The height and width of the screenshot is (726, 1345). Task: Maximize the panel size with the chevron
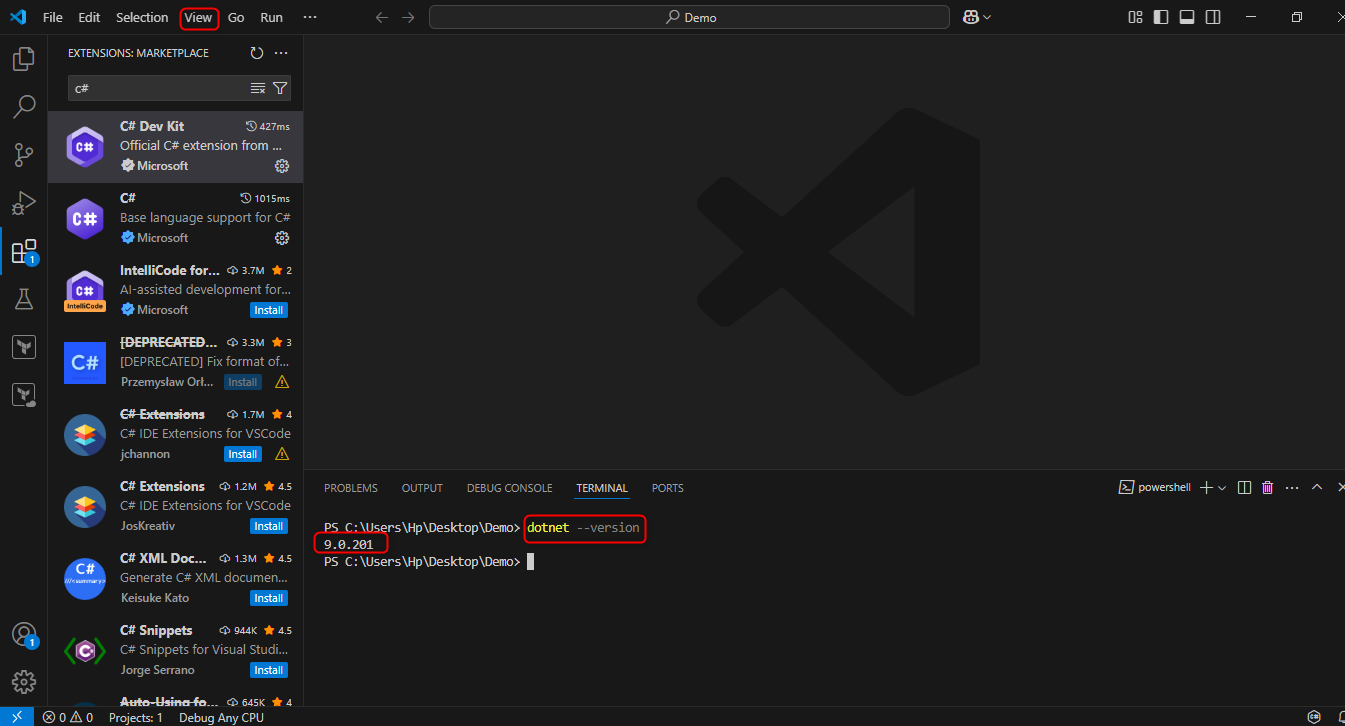click(x=1317, y=488)
